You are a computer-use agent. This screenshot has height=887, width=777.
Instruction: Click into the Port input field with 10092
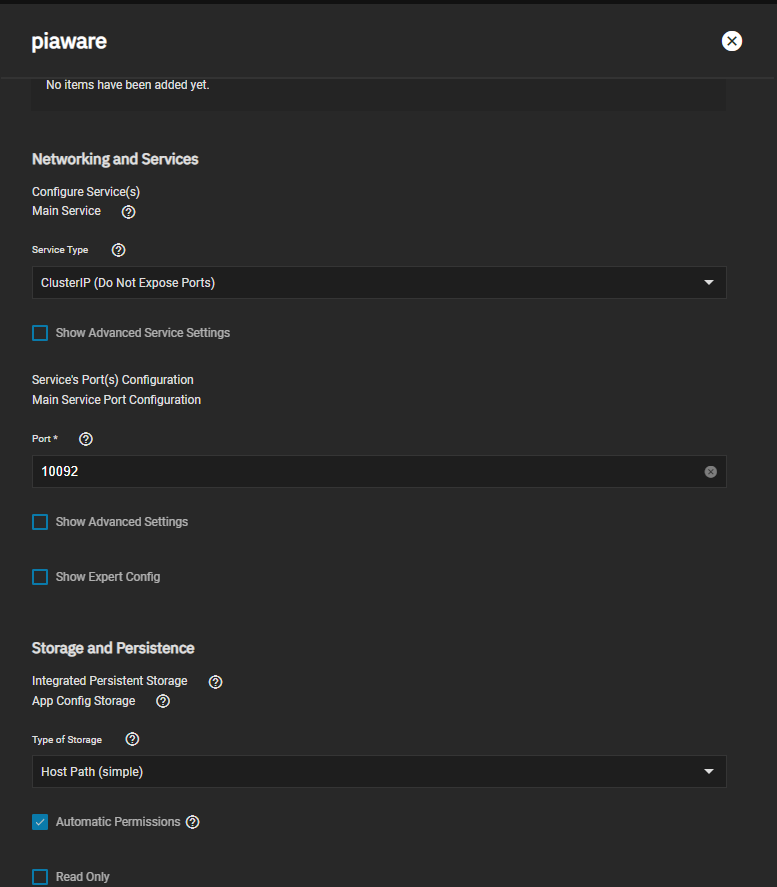[368, 471]
